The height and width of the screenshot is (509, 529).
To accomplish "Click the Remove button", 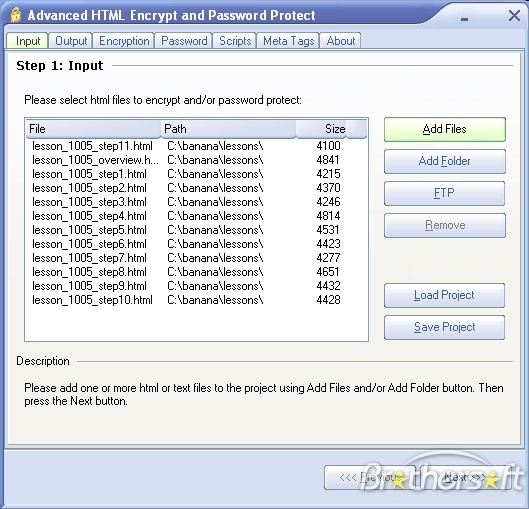I will (x=445, y=225).
